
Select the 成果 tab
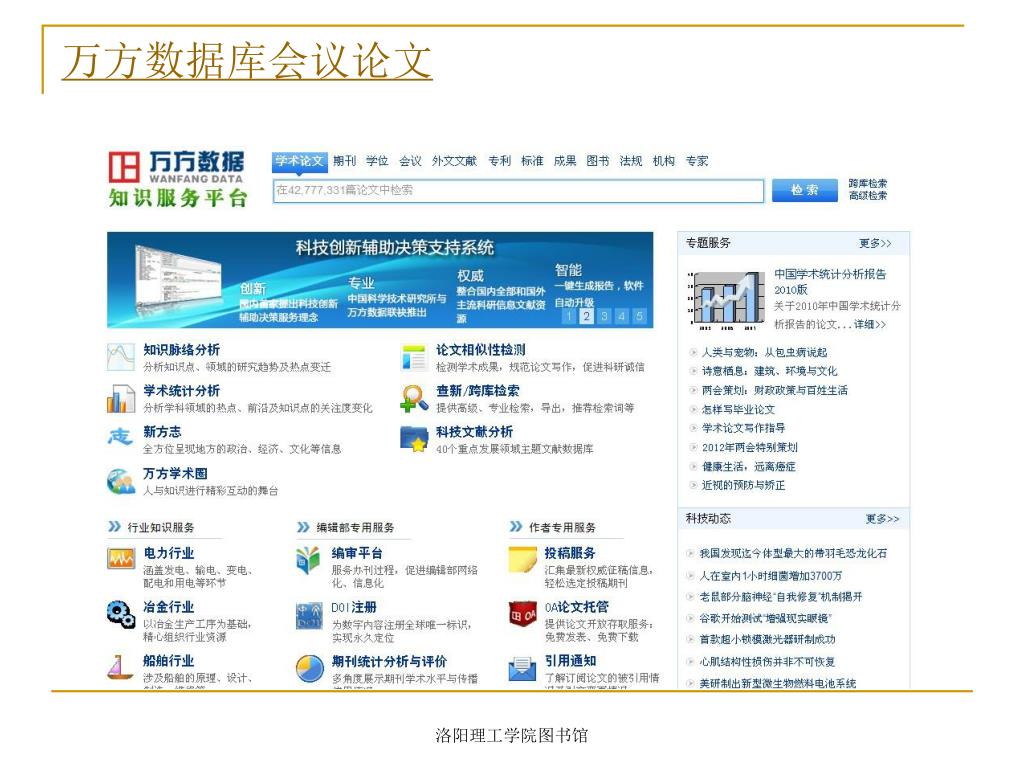565,161
